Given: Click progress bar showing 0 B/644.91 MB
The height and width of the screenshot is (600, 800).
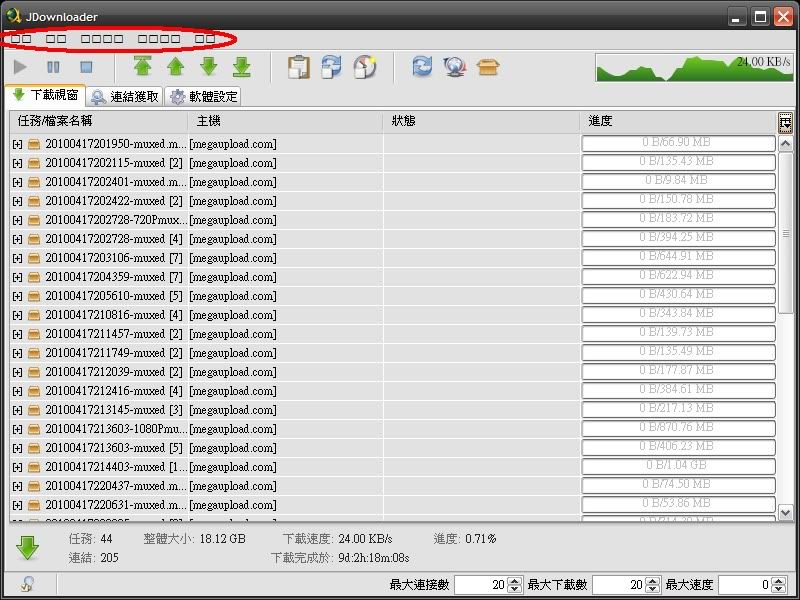Looking at the screenshot, I should 679,257.
